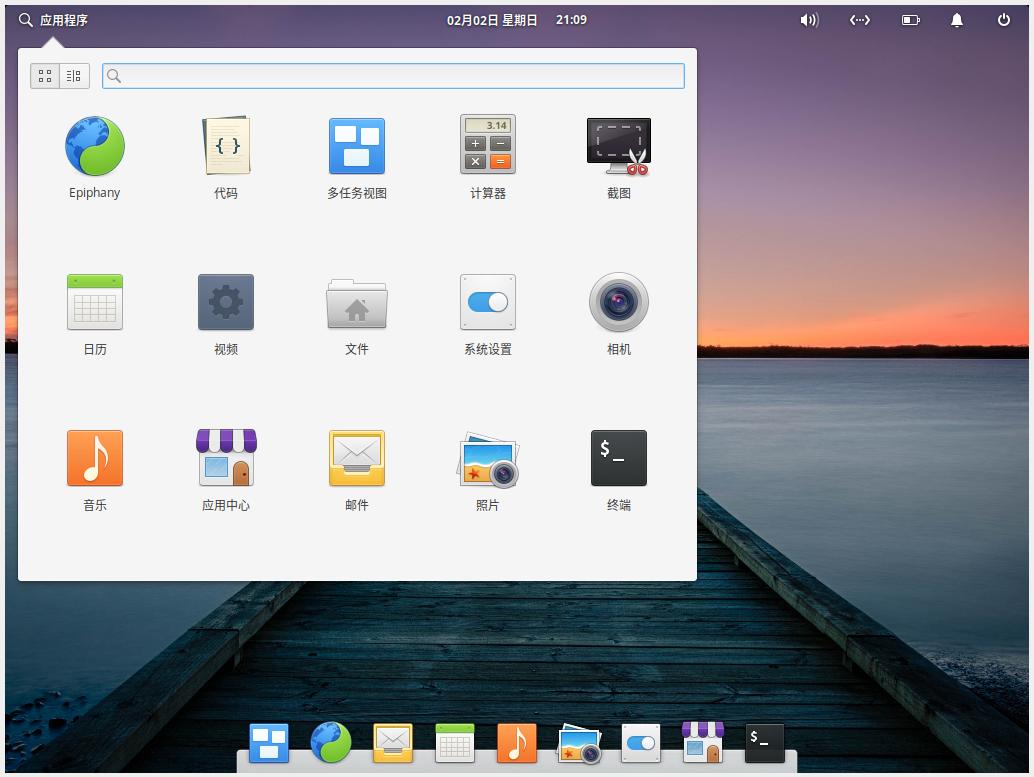The width and height of the screenshot is (1034, 777).
Task: Switch launcher to grid view
Action: [44, 75]
